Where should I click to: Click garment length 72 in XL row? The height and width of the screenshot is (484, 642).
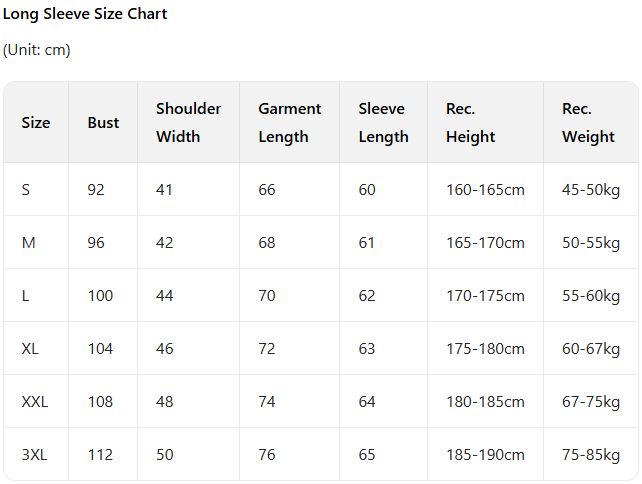tap(267, 349)
